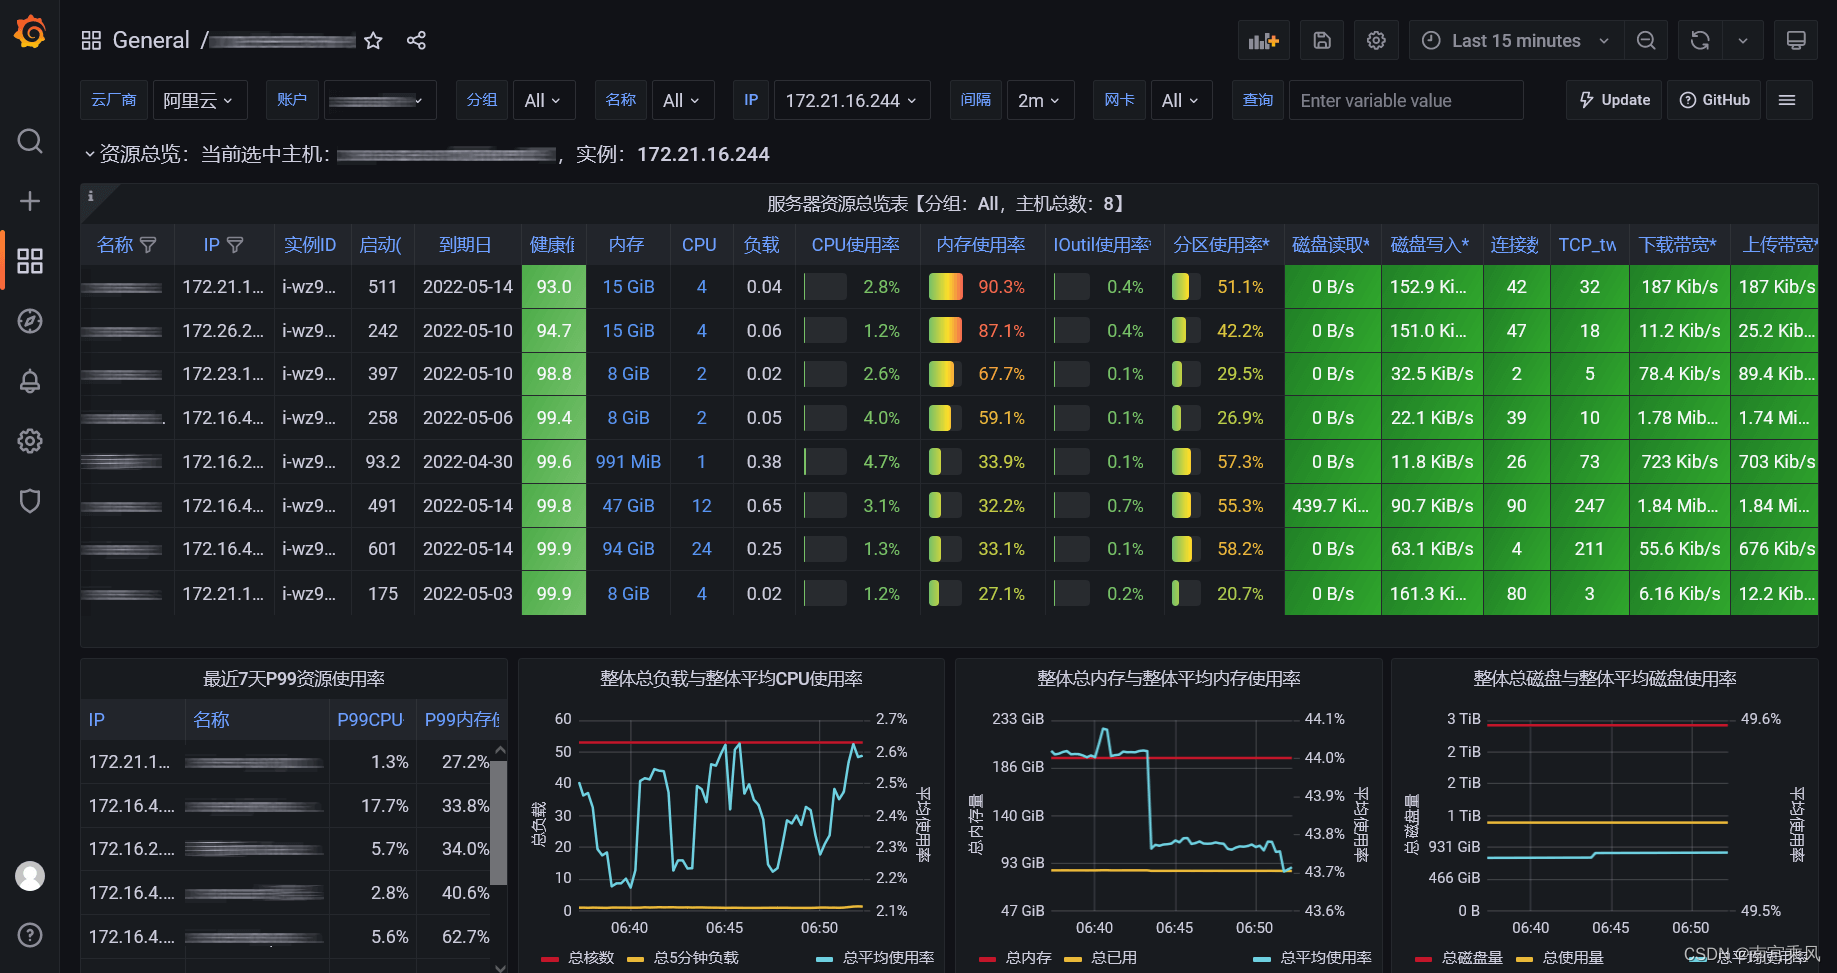Save the dashboard with disk icon

[x=1321, y=40]
